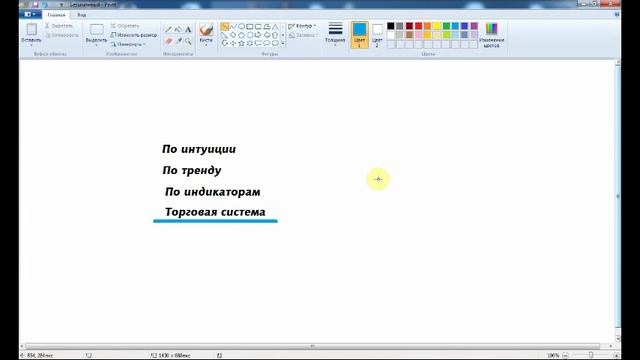The image size is (640, 360).
Task: Select the Oval callout shape
Action: tap(267, 43)
